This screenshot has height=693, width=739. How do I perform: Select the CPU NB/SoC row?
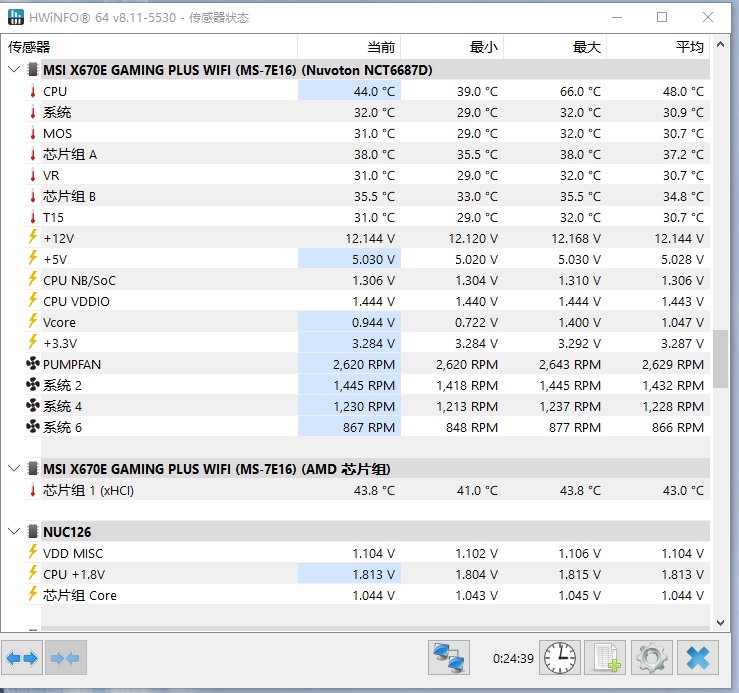coord(367,280)
